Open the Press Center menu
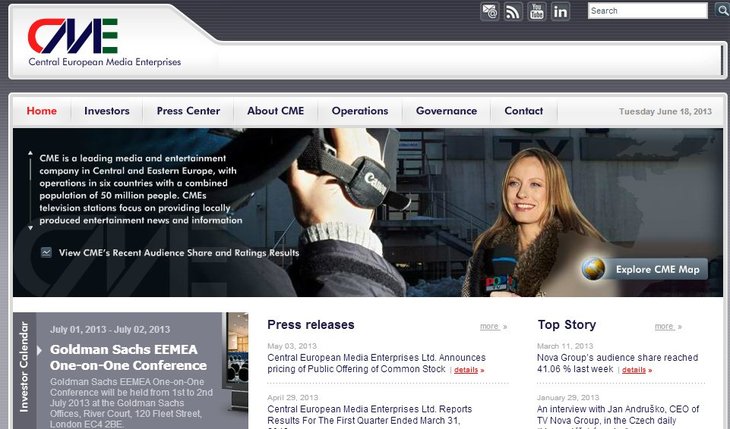The height and width of the screenshot is (429, 730). point(188,111)
